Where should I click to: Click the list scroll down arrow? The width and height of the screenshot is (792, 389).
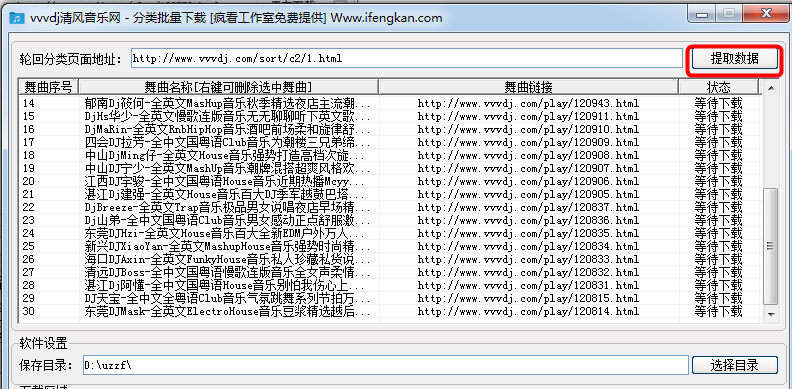click(x=770, y=314)
